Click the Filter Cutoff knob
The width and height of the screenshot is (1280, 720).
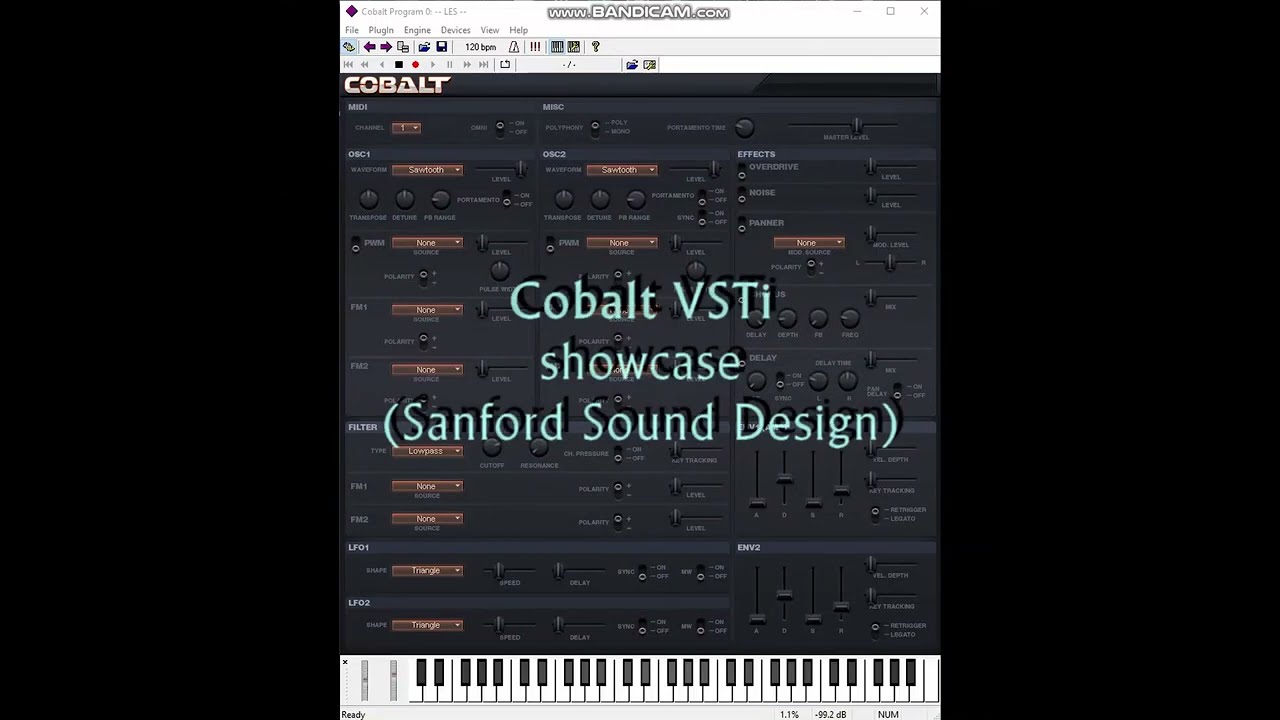(x=491, y=449)
